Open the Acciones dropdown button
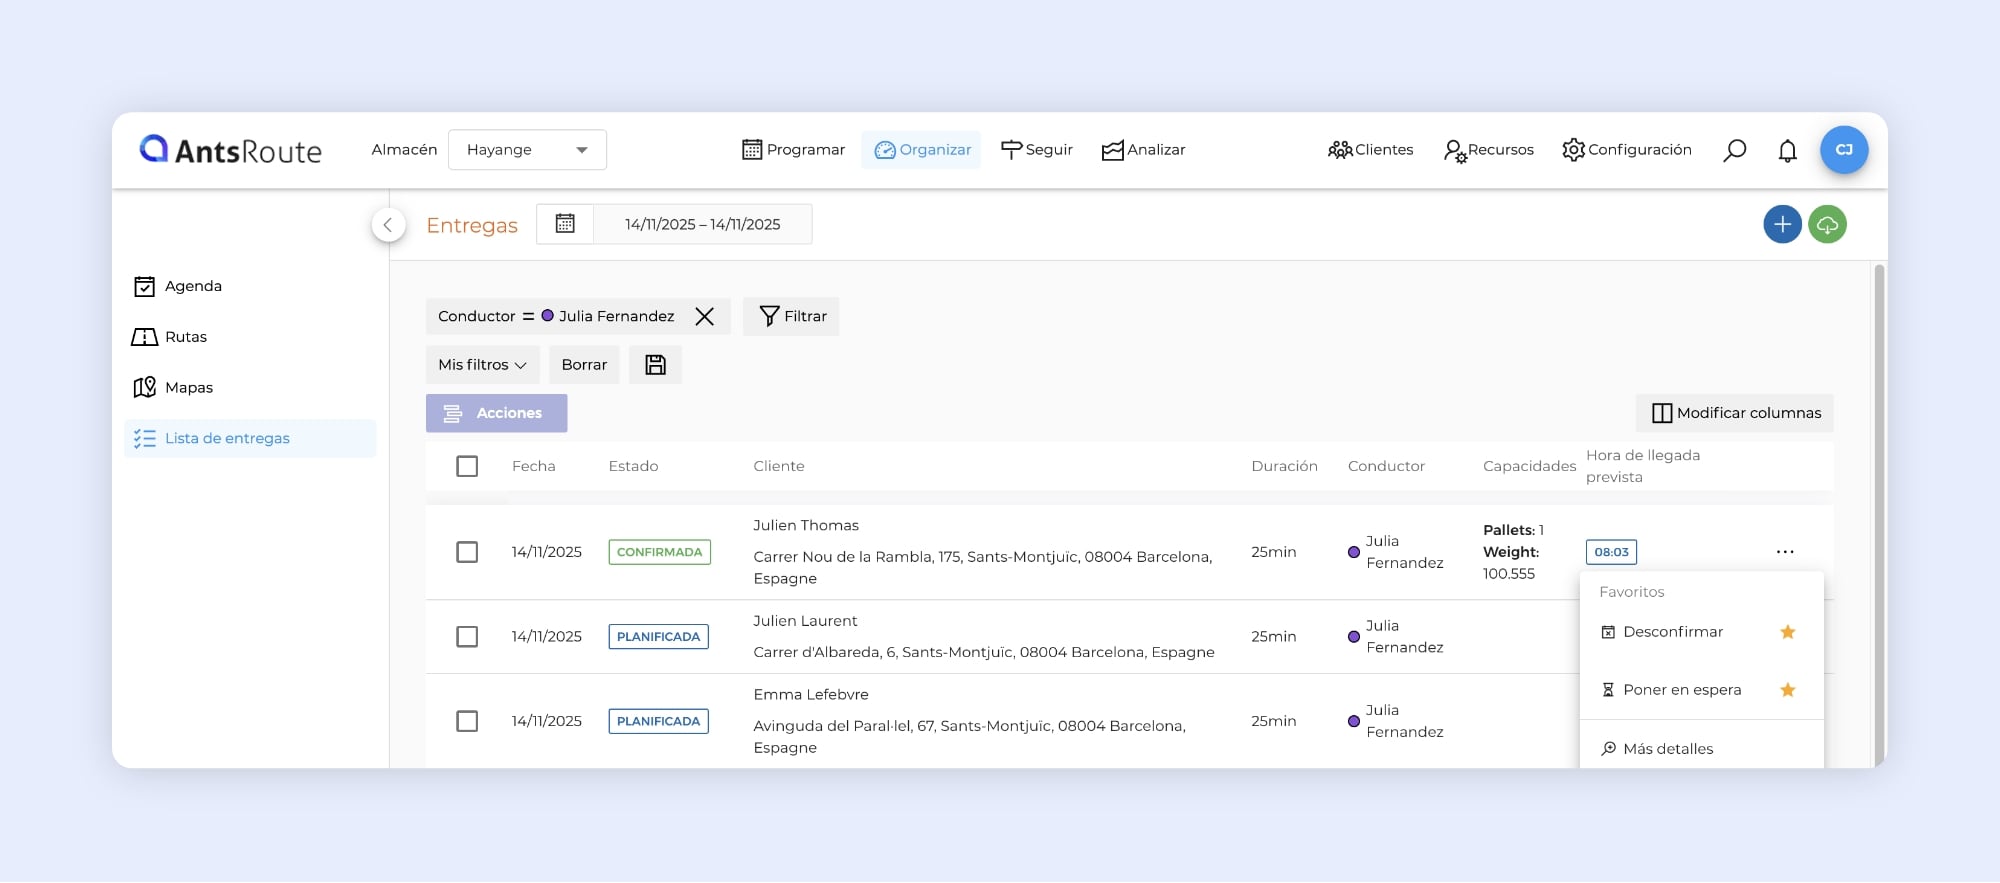Image resolution: width=2000 pixels, height=883 pixels. [x=496, y=413]
